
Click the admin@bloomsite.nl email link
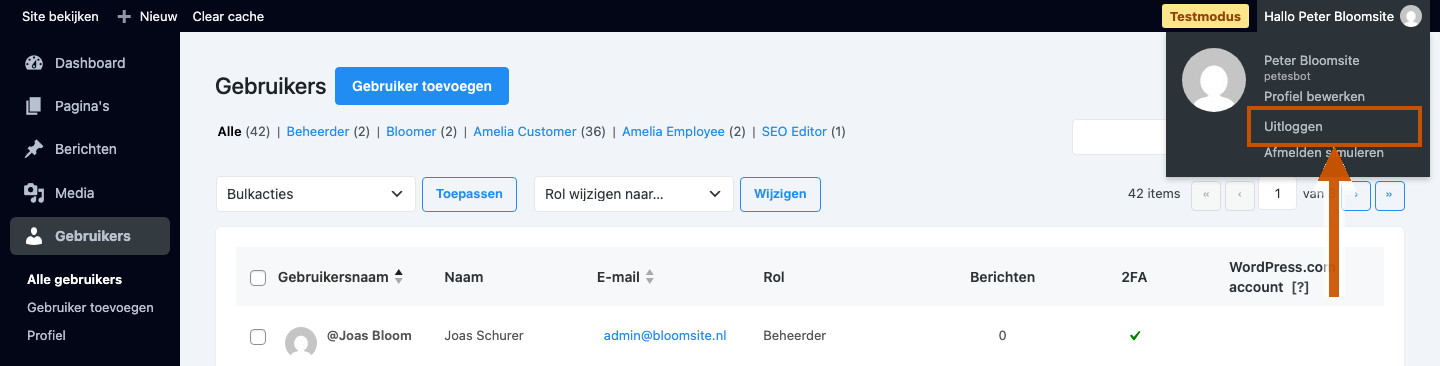[x=665, y=336]
